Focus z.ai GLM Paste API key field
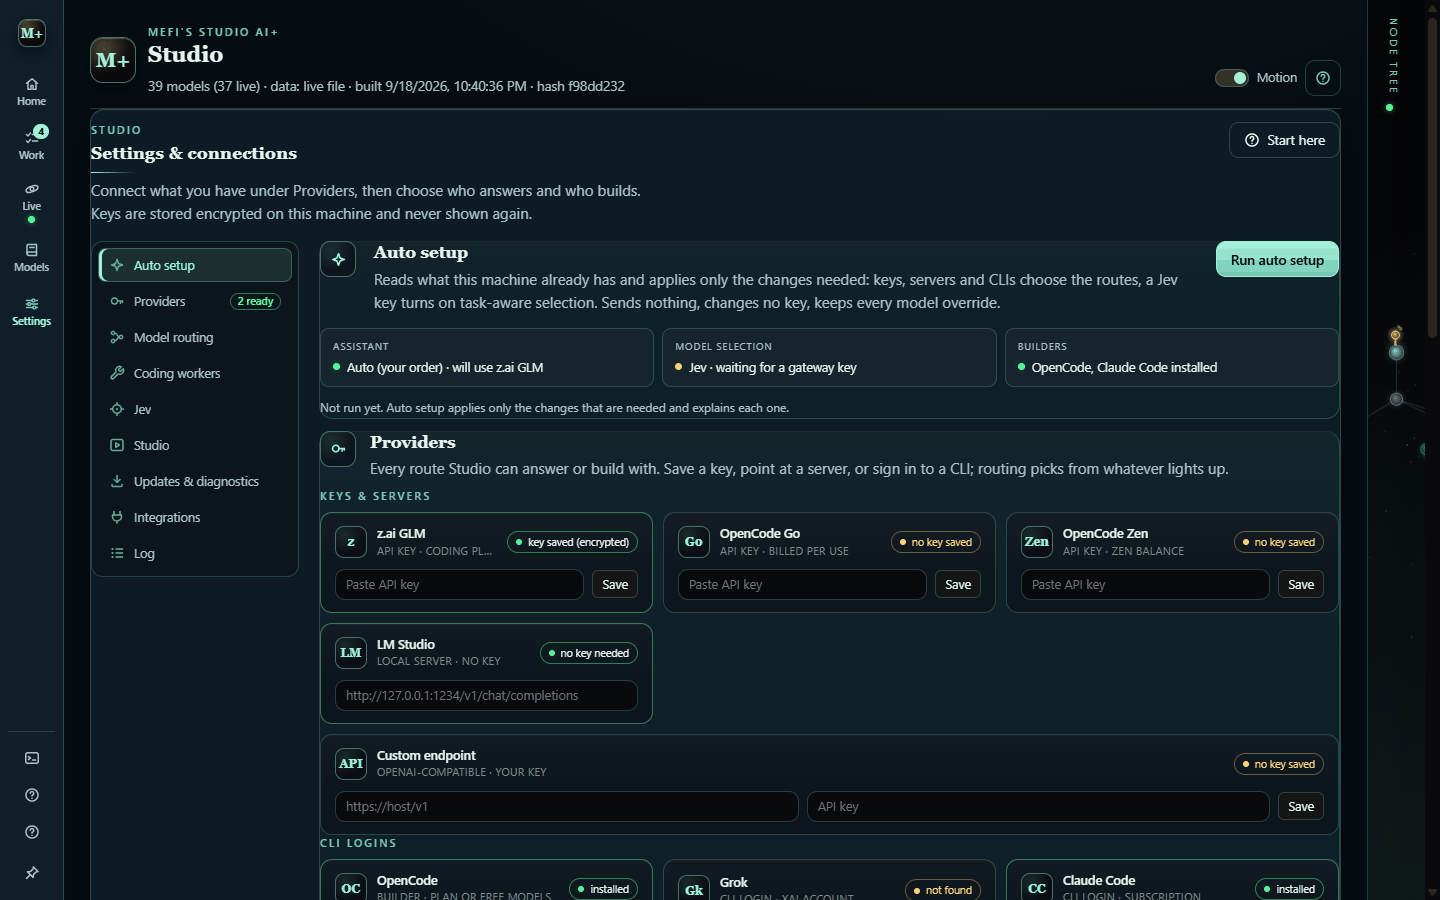The width and height of the screenshot is (1440, 900). [x=459, y=585]
